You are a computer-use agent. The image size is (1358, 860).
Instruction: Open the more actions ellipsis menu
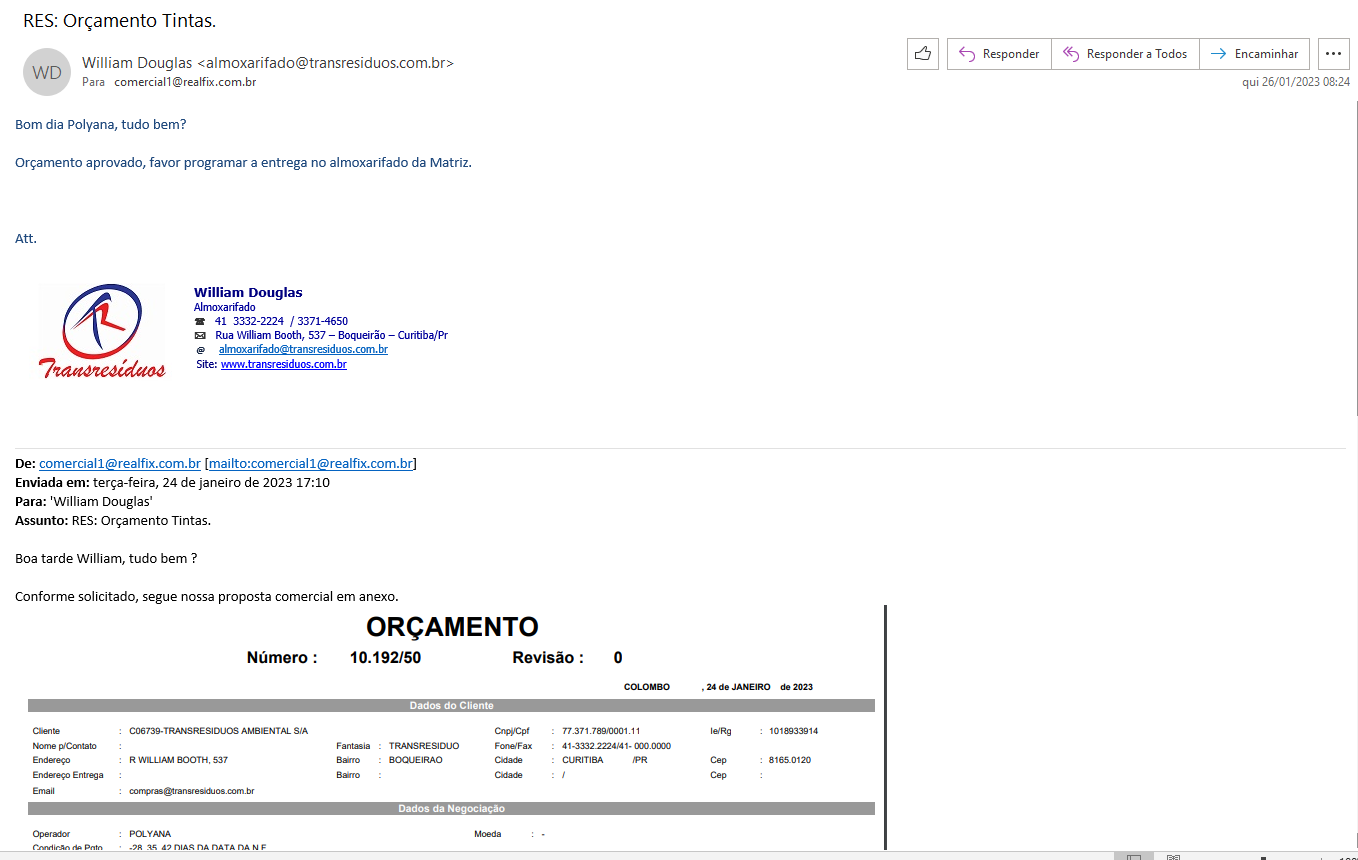(x=1333, y=54)
